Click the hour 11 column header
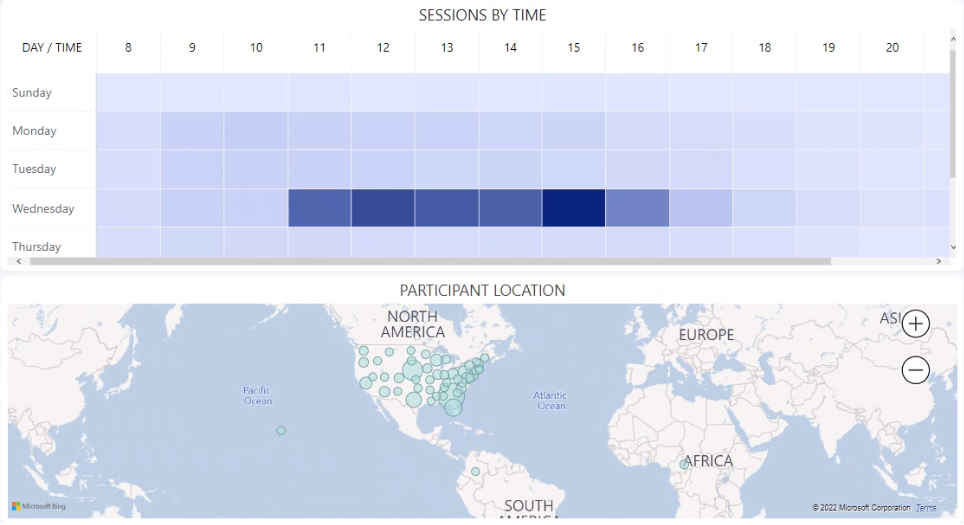The width and height of the screenshot is (964, 525). [320, 48]
